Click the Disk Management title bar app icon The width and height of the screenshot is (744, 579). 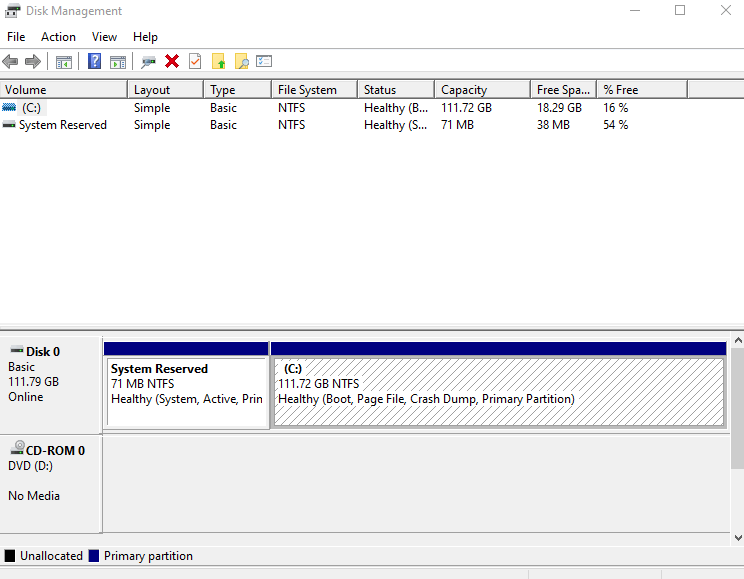point(13,10)
